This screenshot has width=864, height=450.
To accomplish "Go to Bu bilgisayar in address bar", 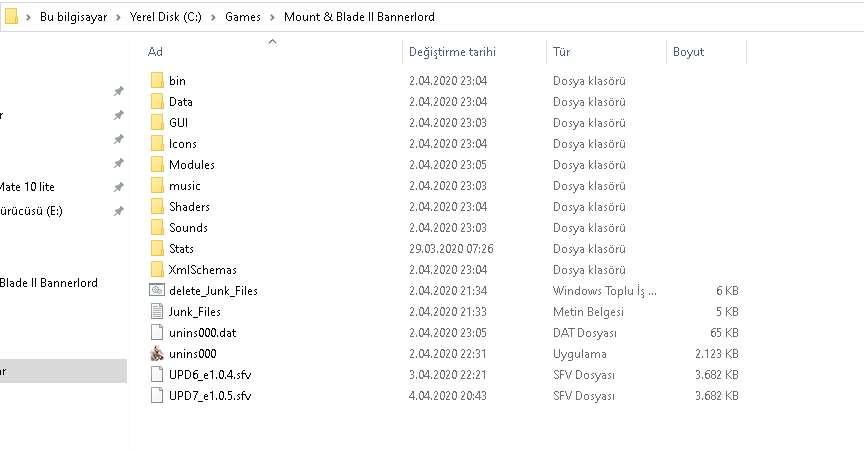I will point(73,17).
